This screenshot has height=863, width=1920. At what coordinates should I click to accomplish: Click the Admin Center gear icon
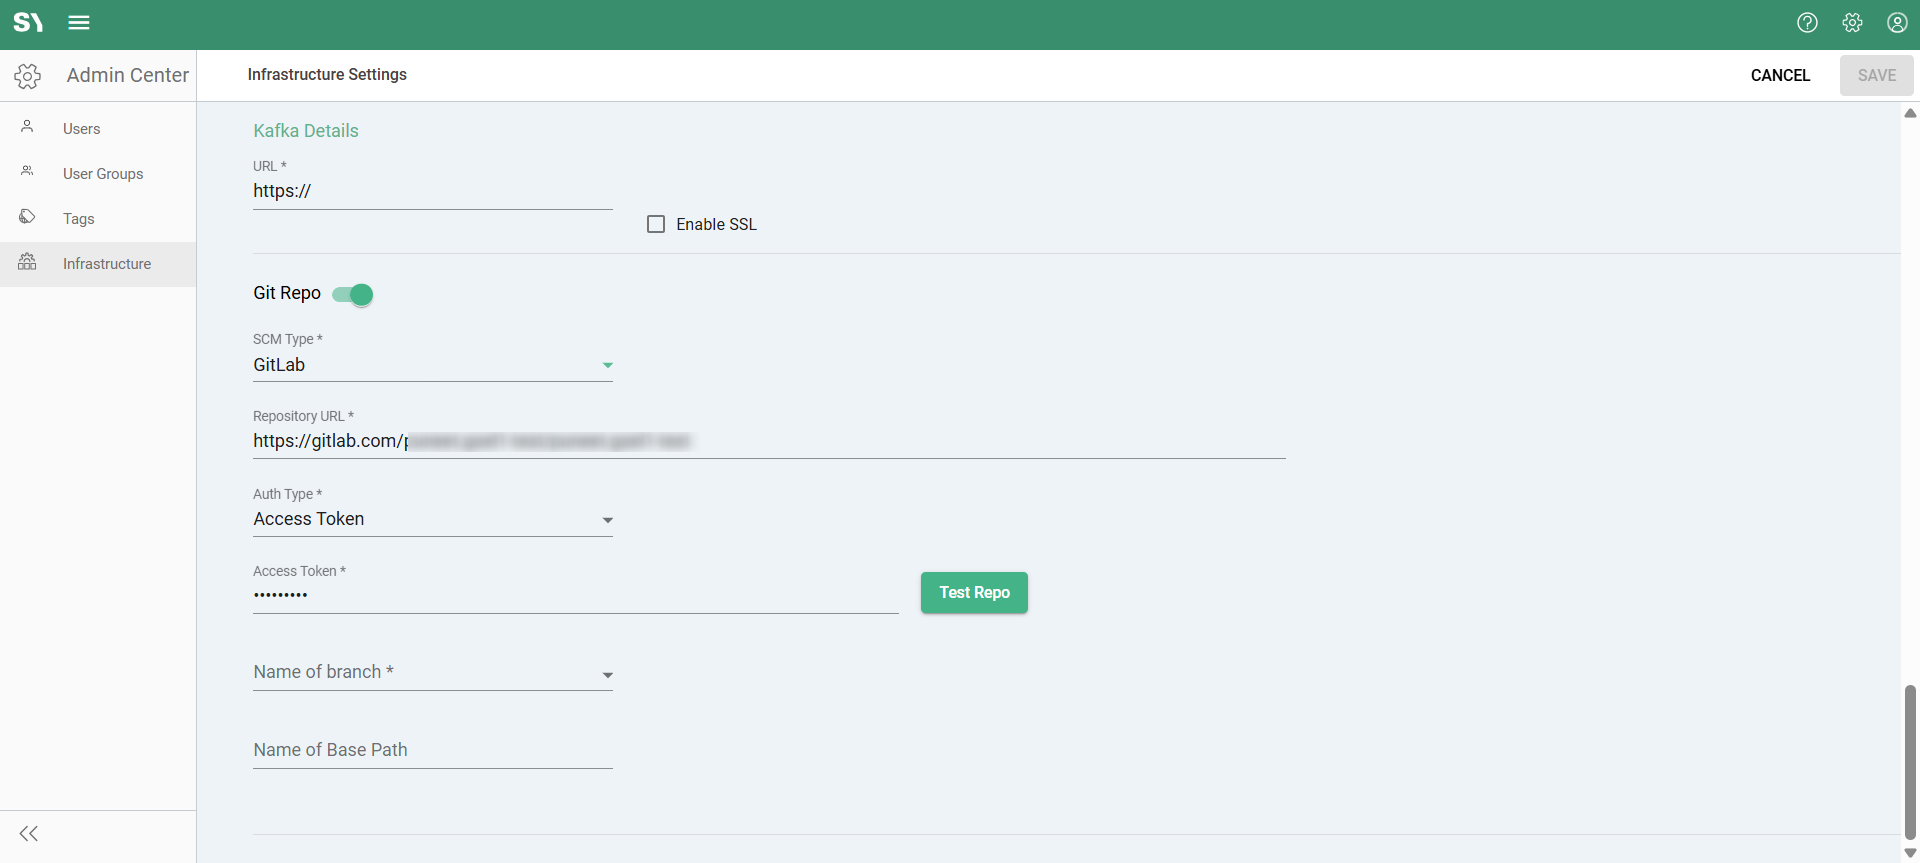click(x=28, y=76)
